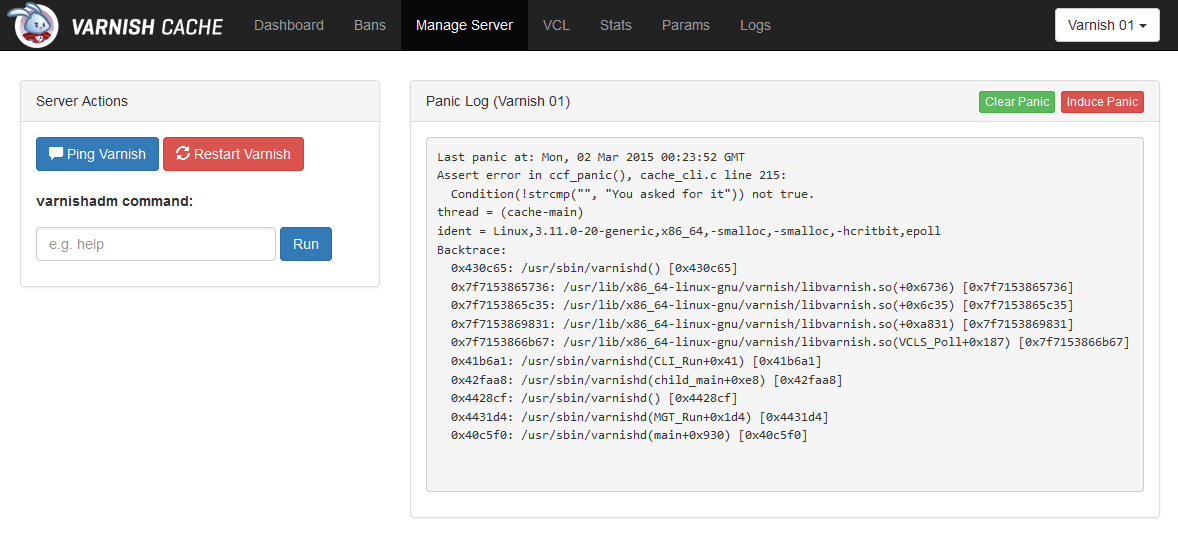The height and width of the screenshot is (553, 1178).
Task: Click the 0x430c65 backtrace line
Action: click(x=594, y=268)
